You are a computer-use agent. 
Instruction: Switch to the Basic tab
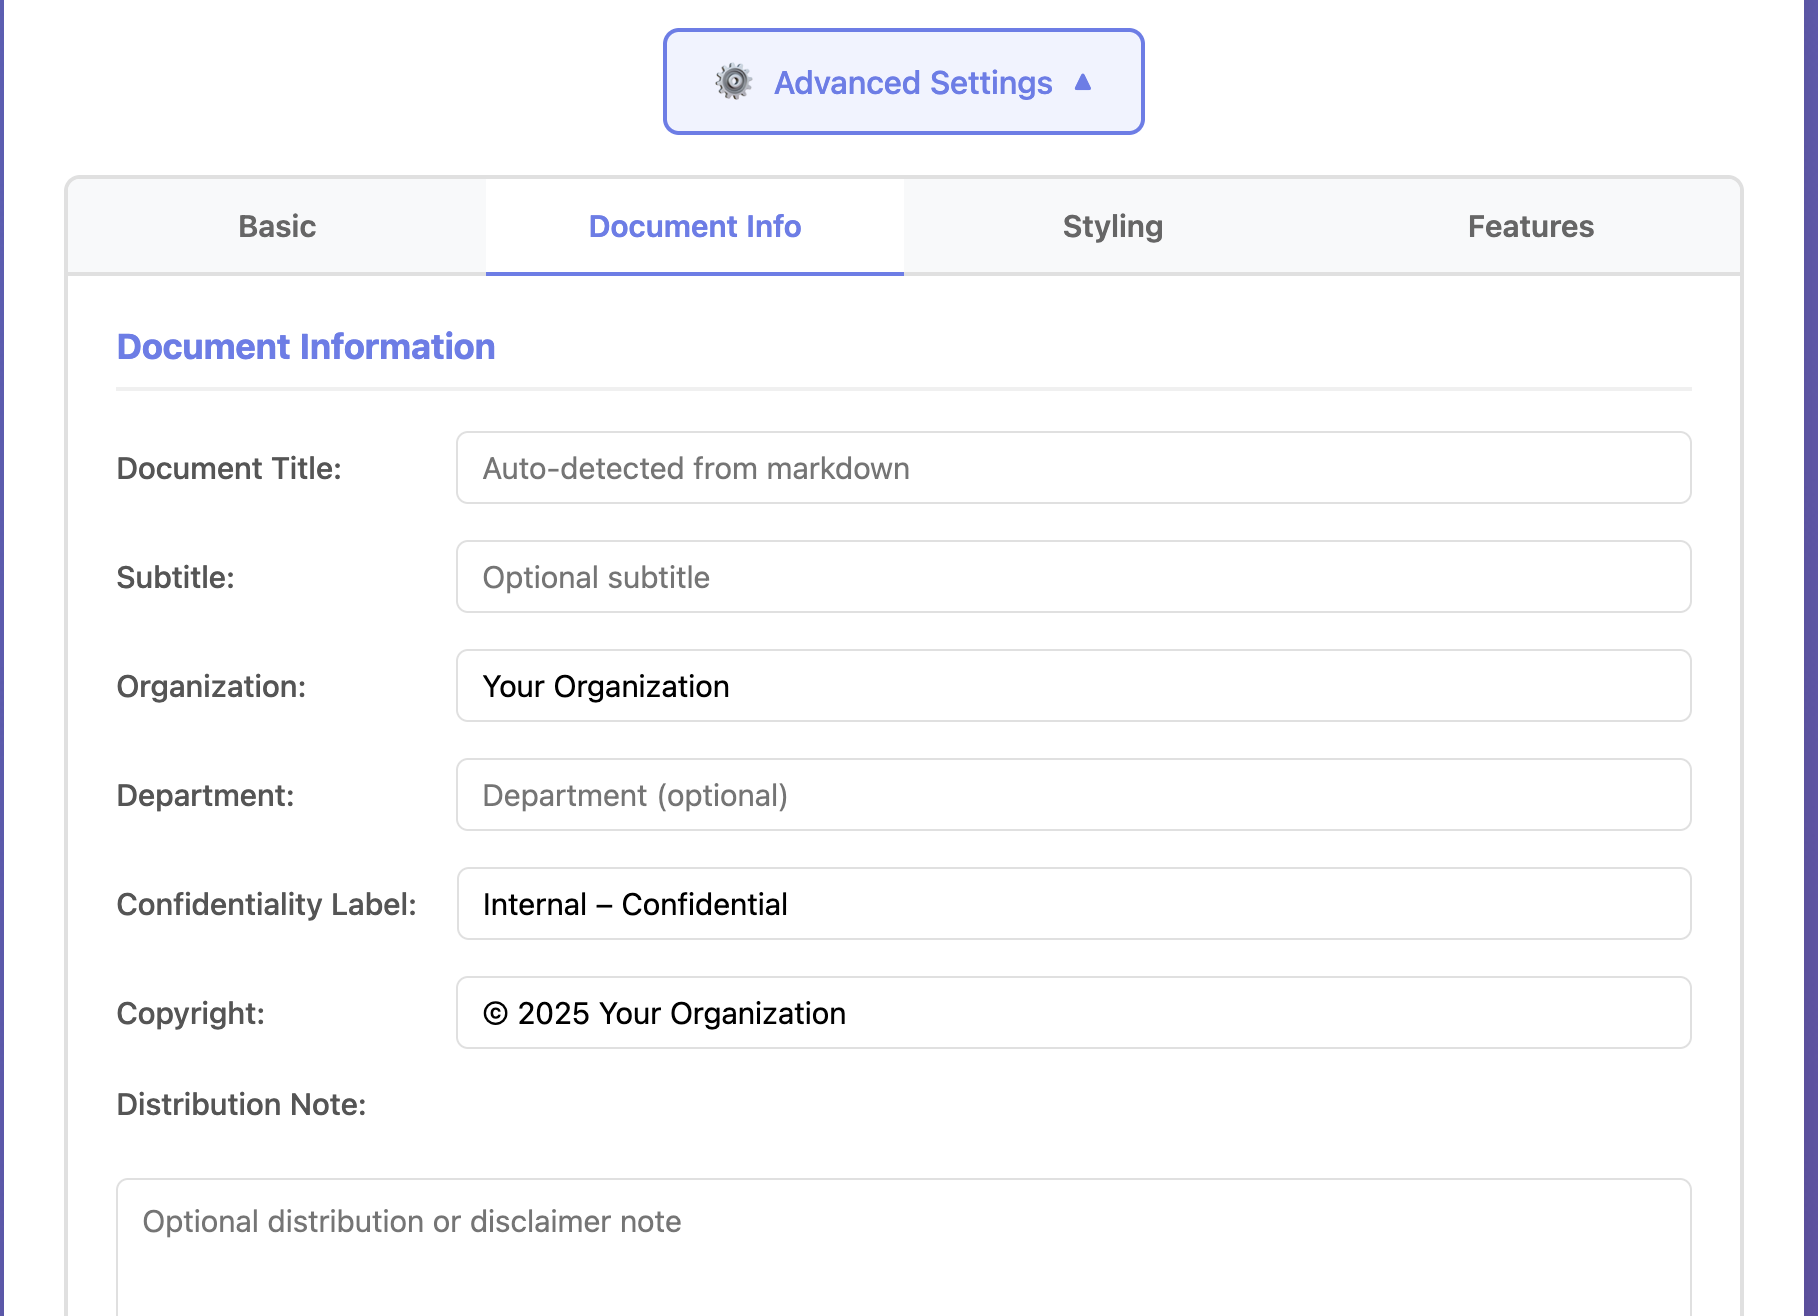point(277,227)
